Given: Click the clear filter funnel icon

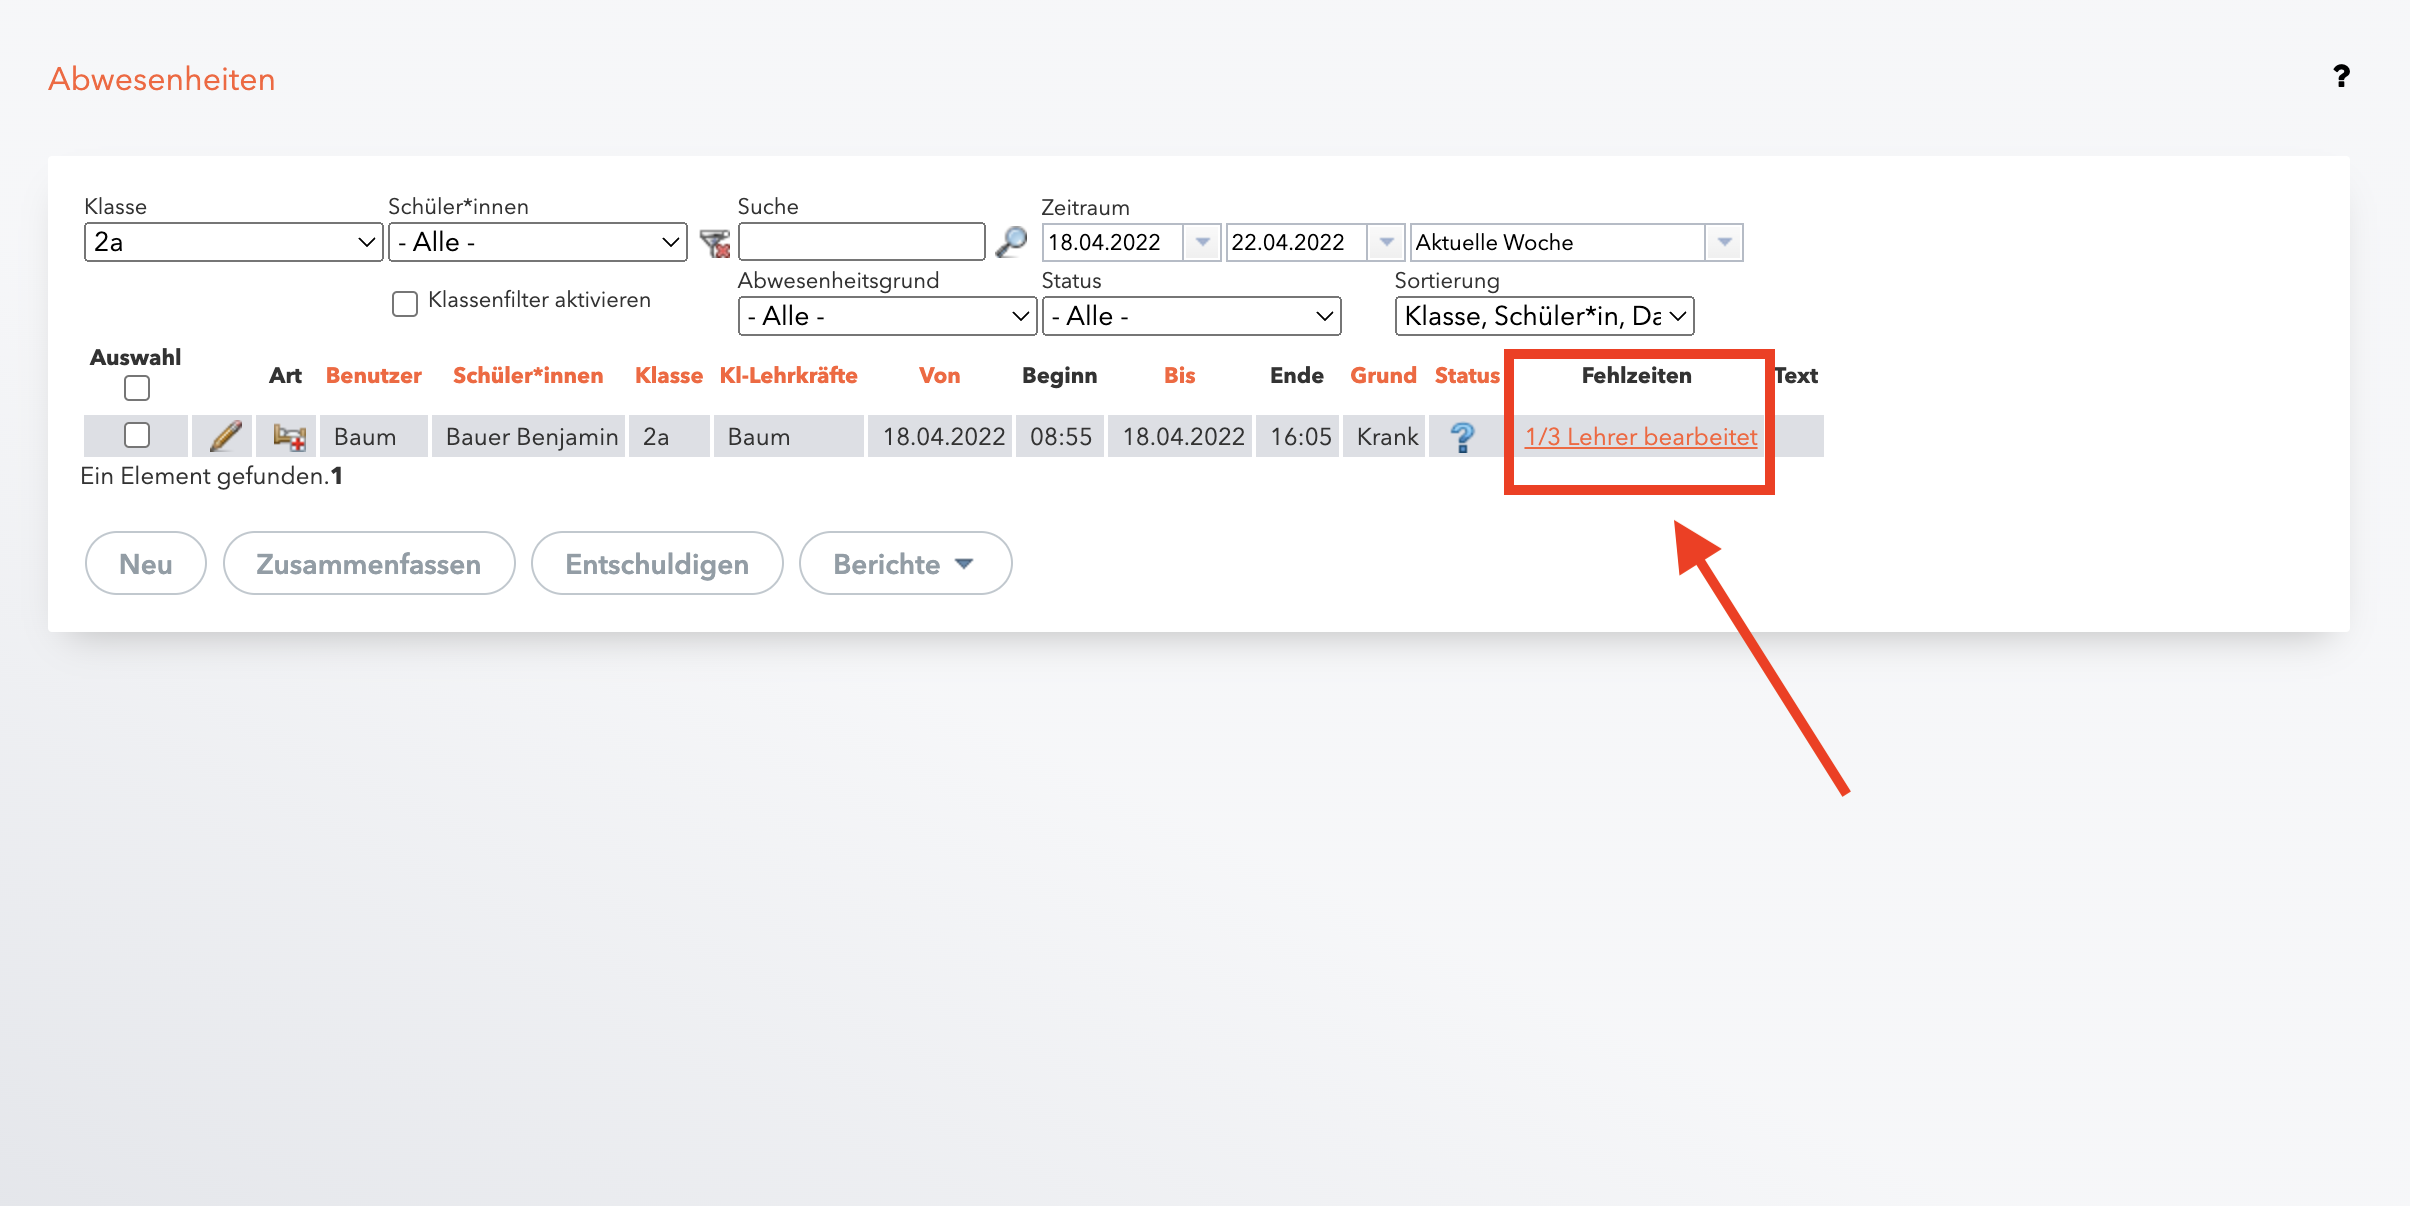Looking at the screenshot, I should [714, 243].
